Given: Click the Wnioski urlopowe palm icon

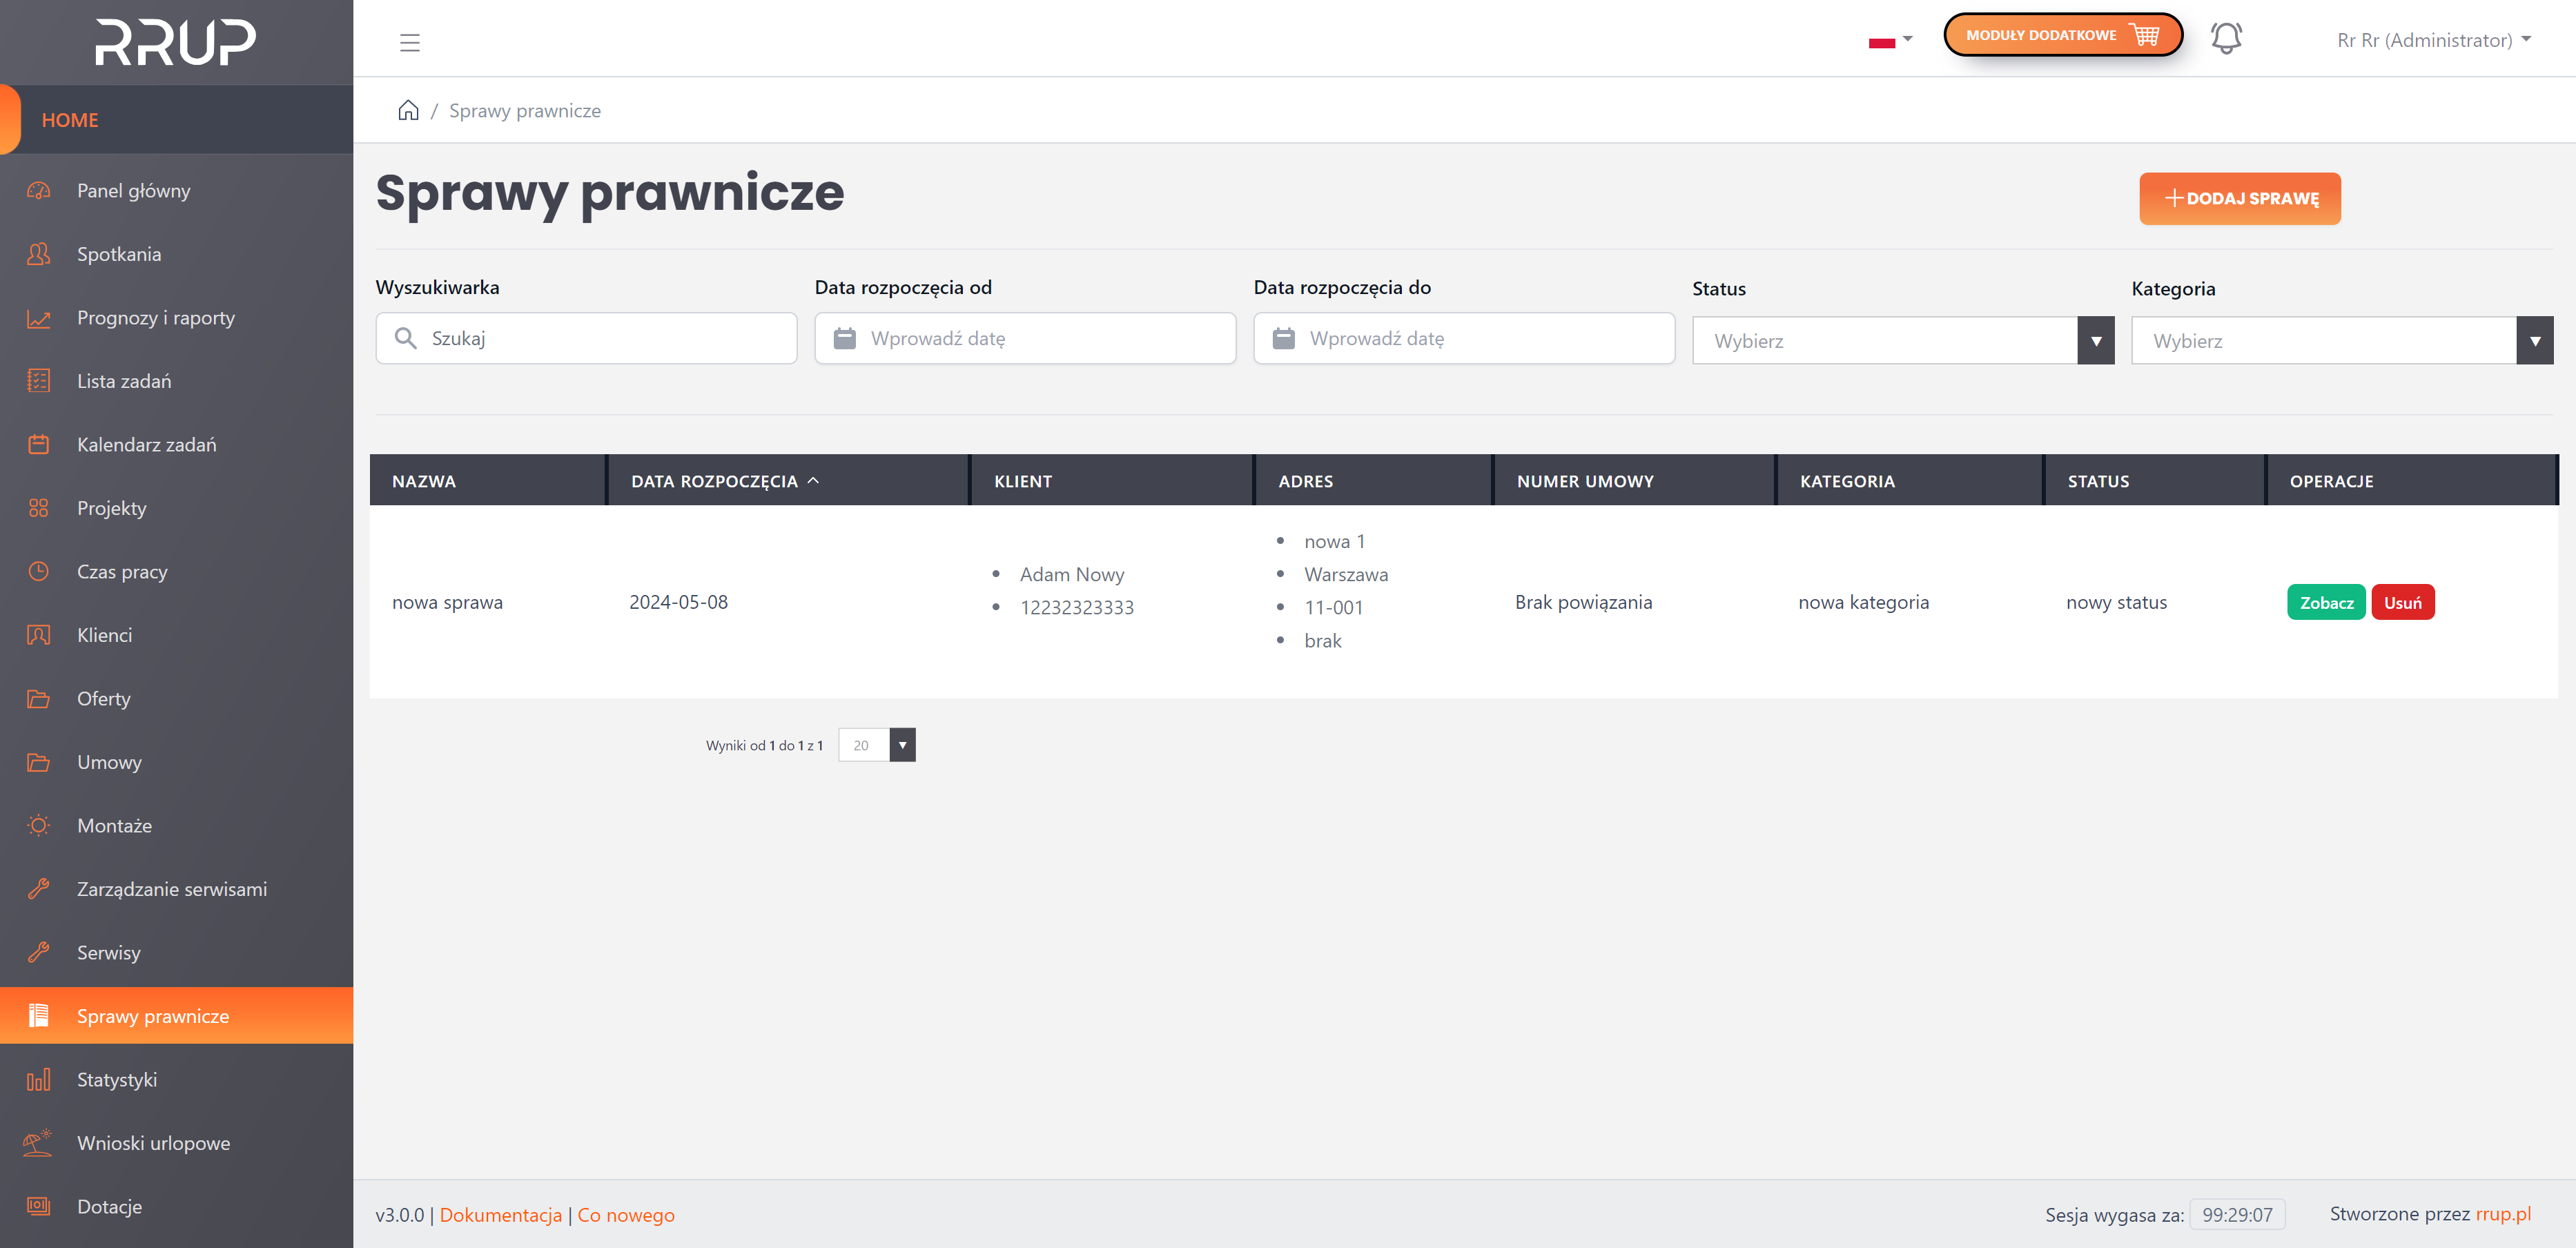Looking at the screenshot, I should click(39, 1142).
